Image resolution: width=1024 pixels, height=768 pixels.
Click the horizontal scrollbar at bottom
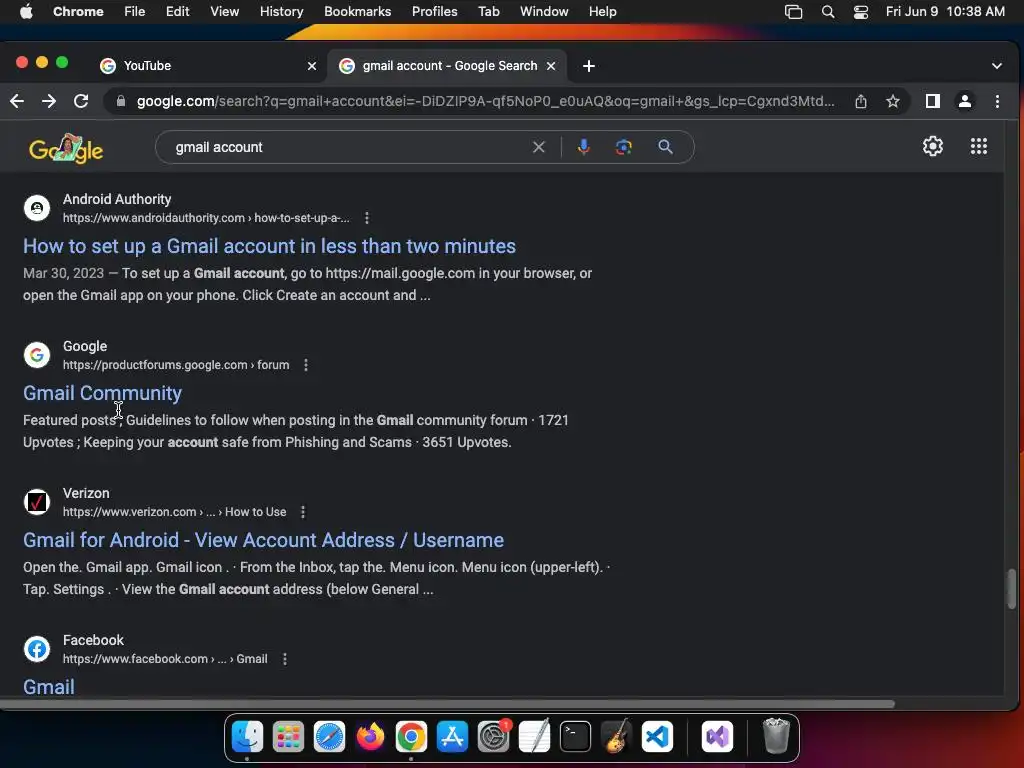447,704
